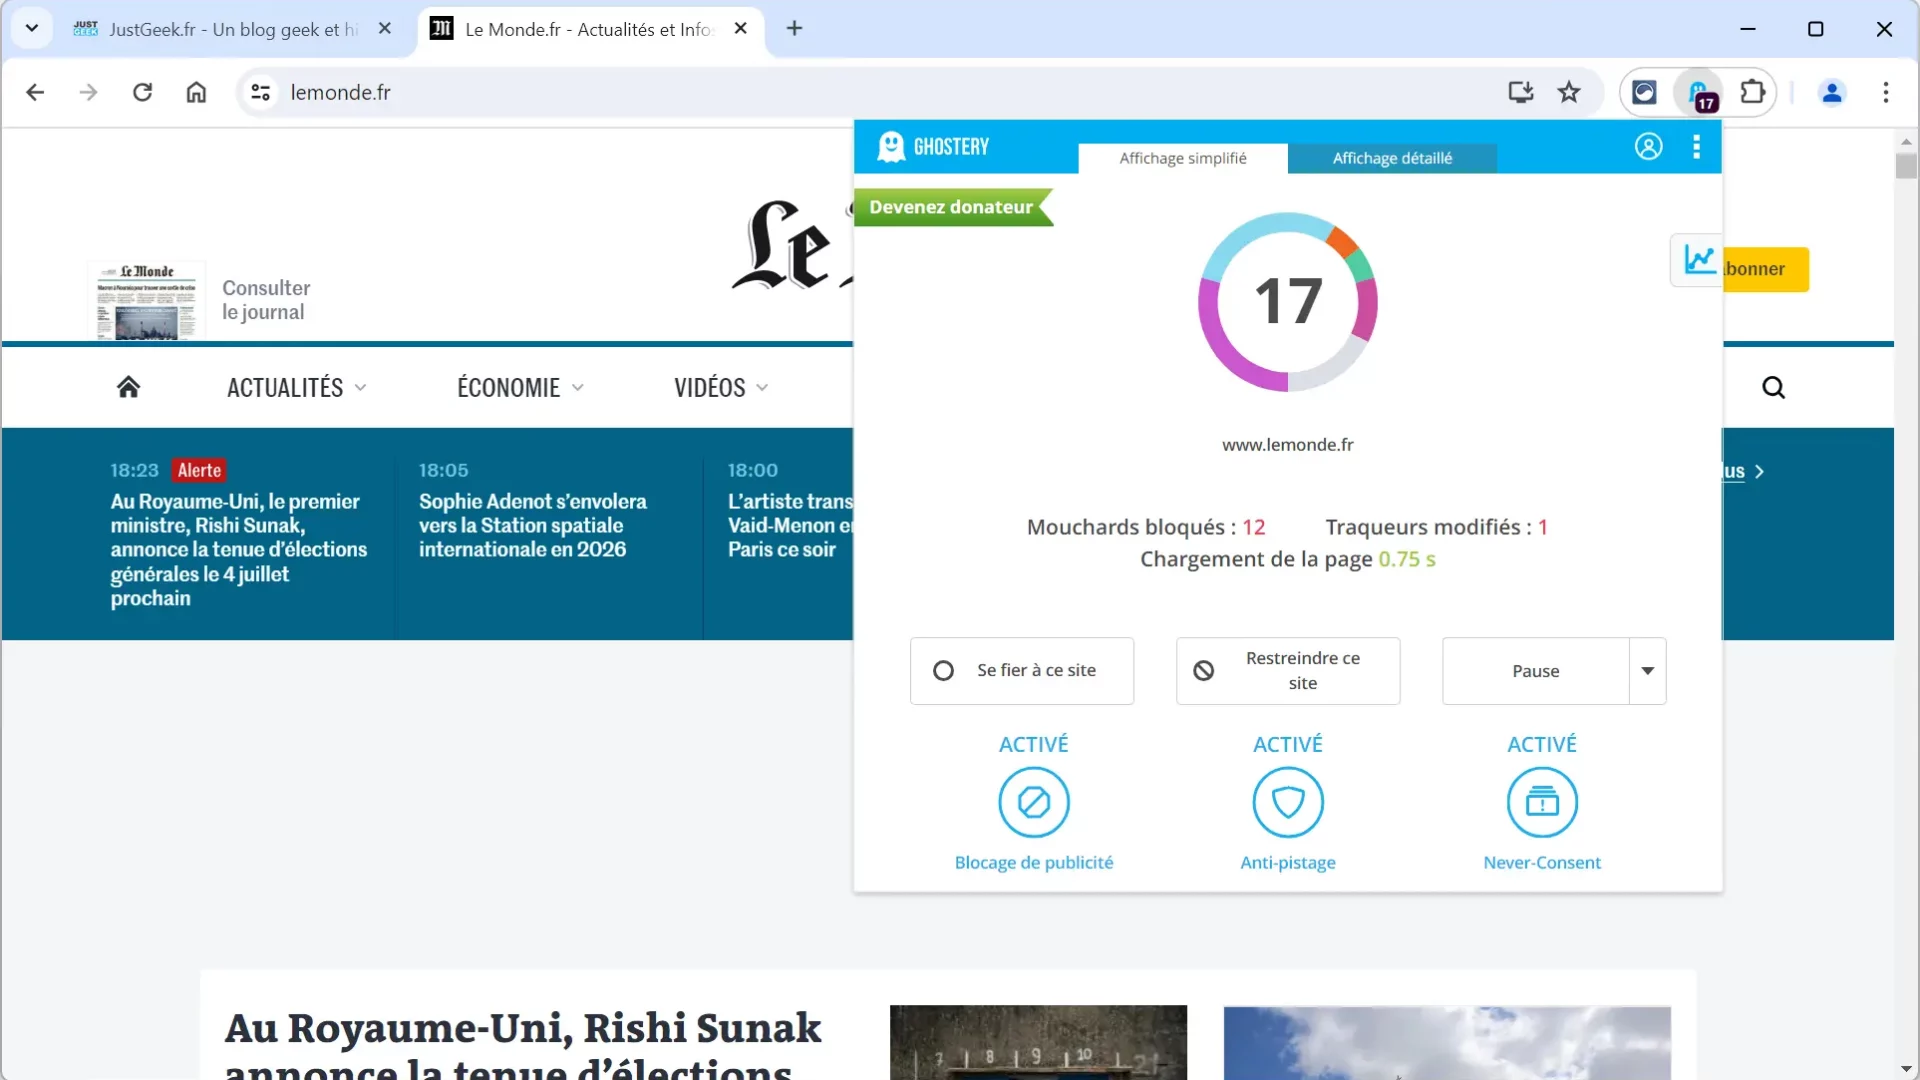Screen dimensions: 1920x1080
Task: Bookmark this page with star icon
Action: 1569,92
